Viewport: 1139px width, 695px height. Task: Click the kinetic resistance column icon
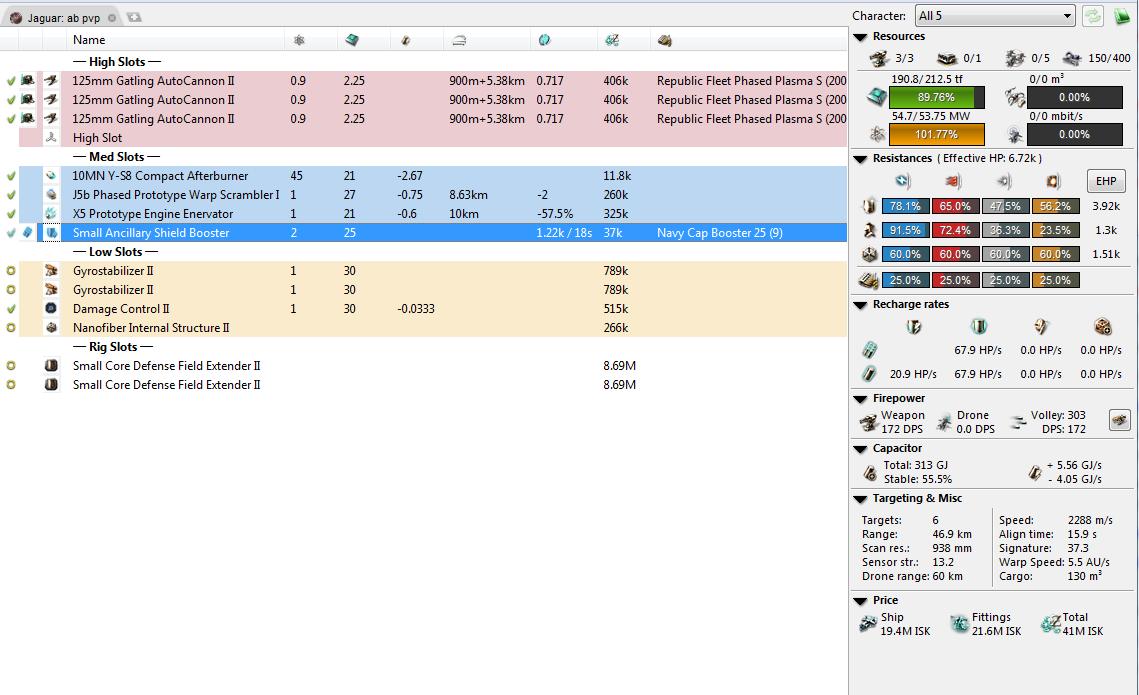pyautogui.click(x=1003, y=181)
